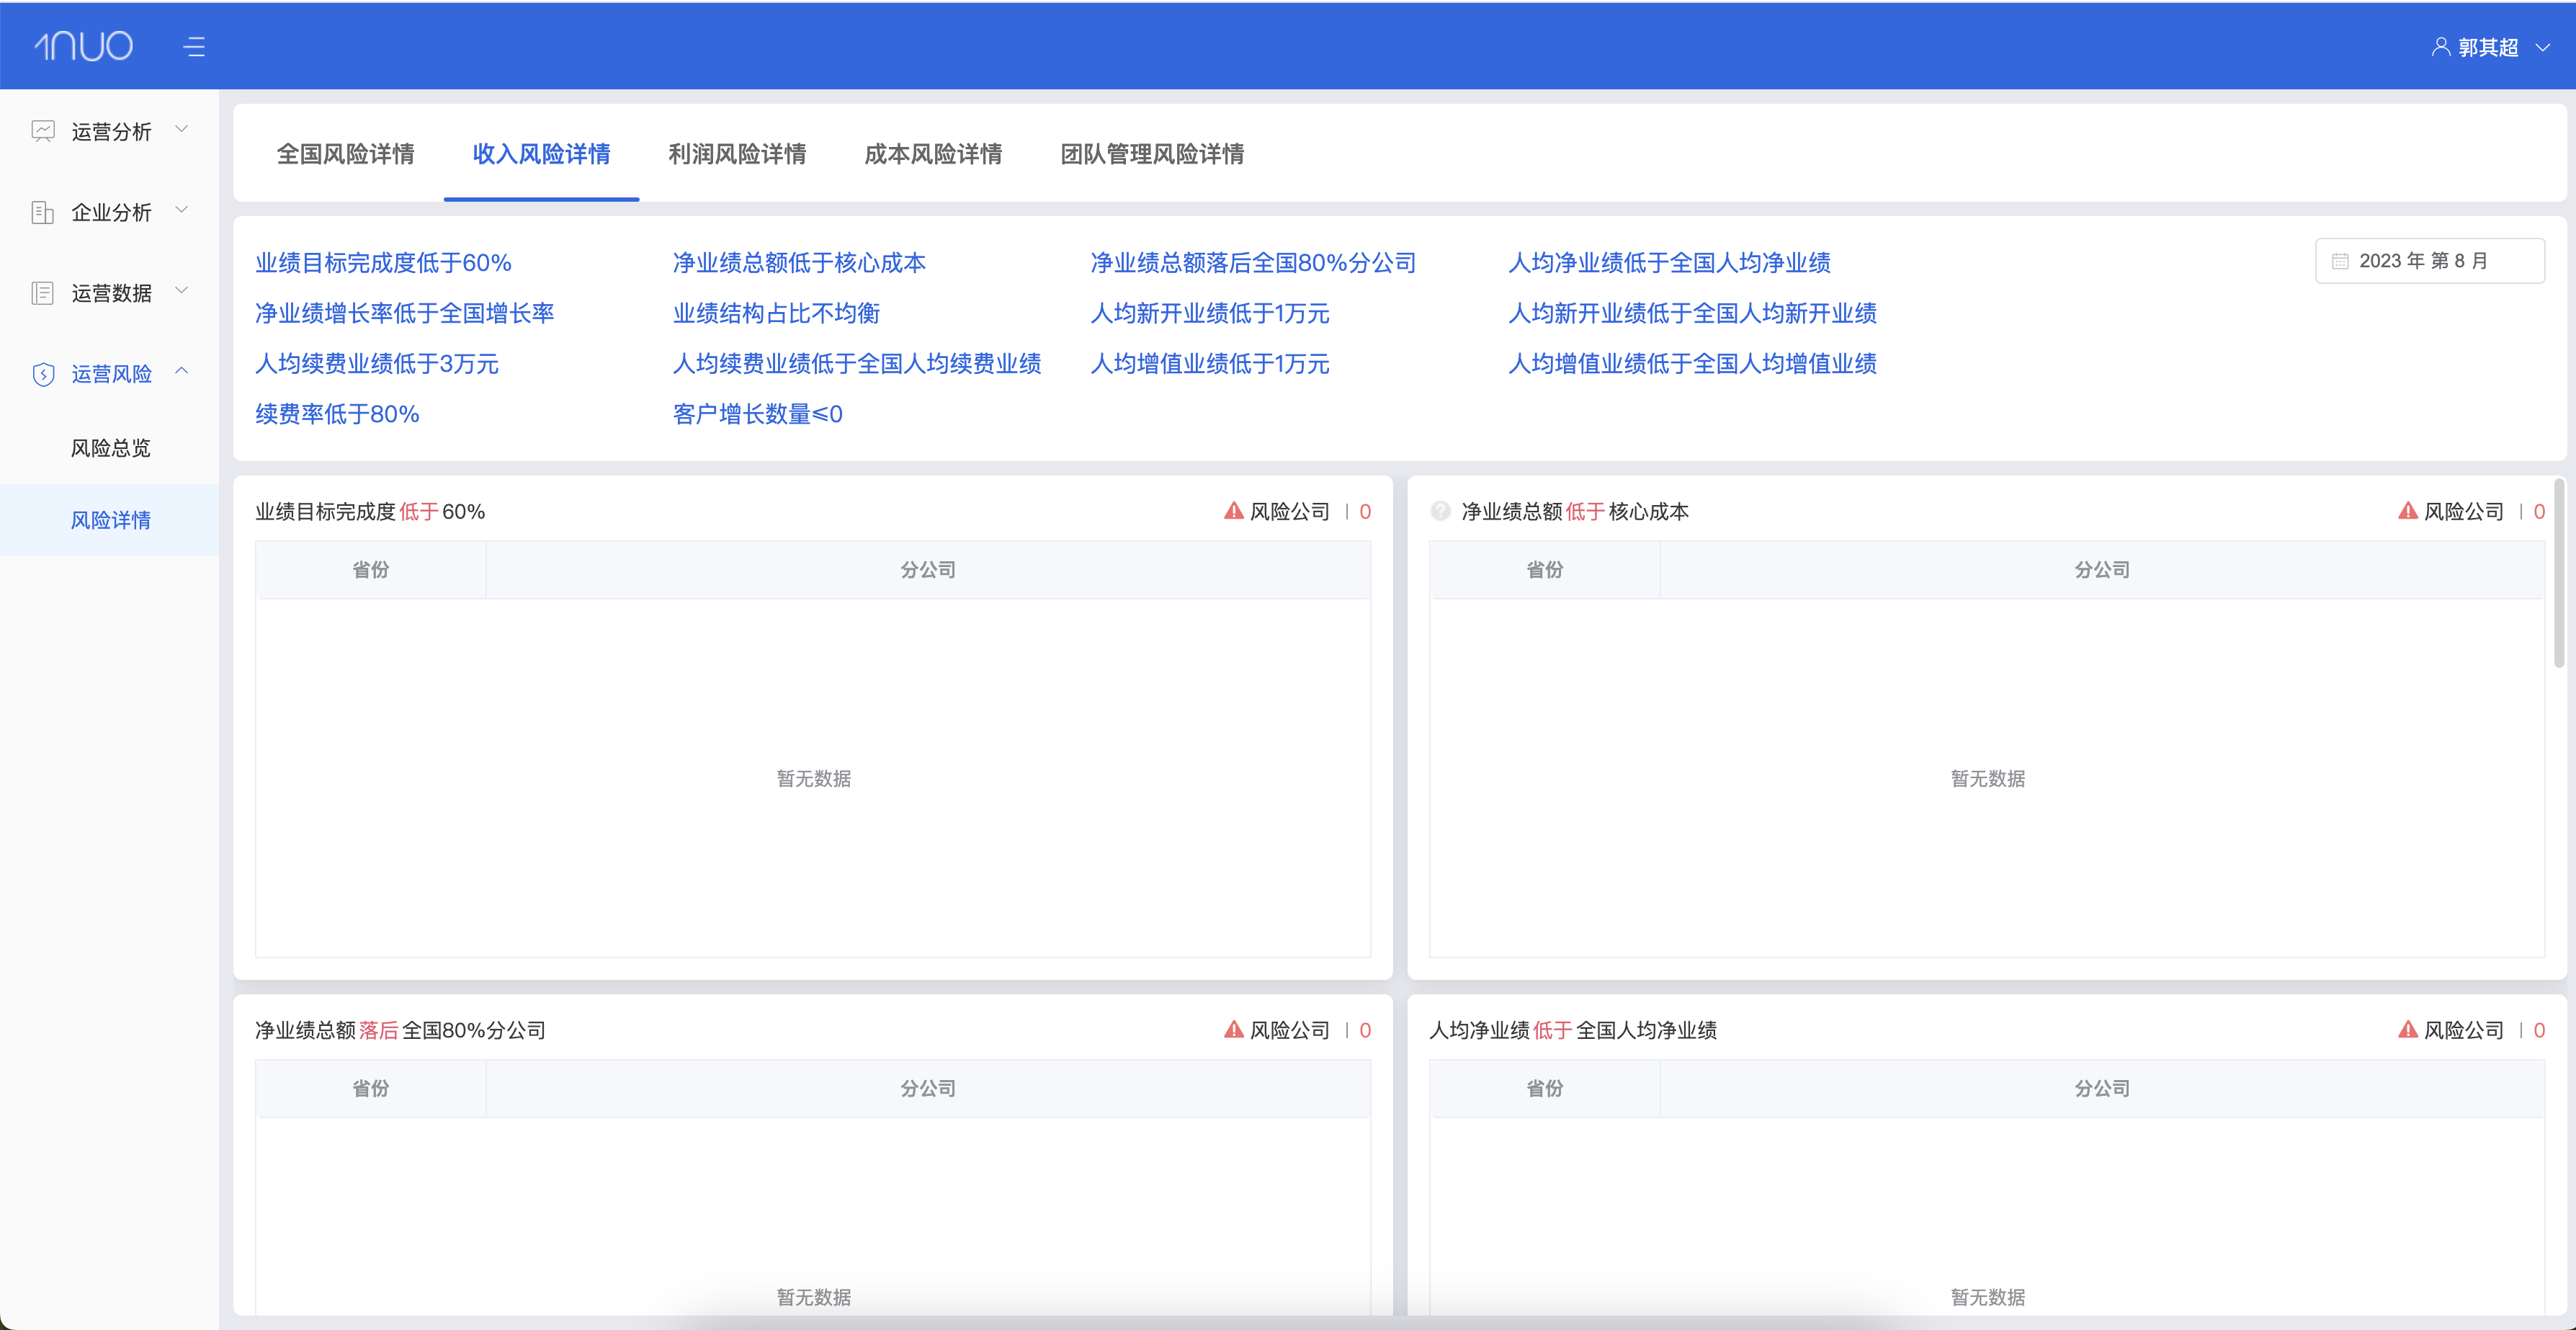2576x1330 pixels.
Task: Click the 省份 column header in the 净业绩总额落后 table
Action: tap(371, 1088)
